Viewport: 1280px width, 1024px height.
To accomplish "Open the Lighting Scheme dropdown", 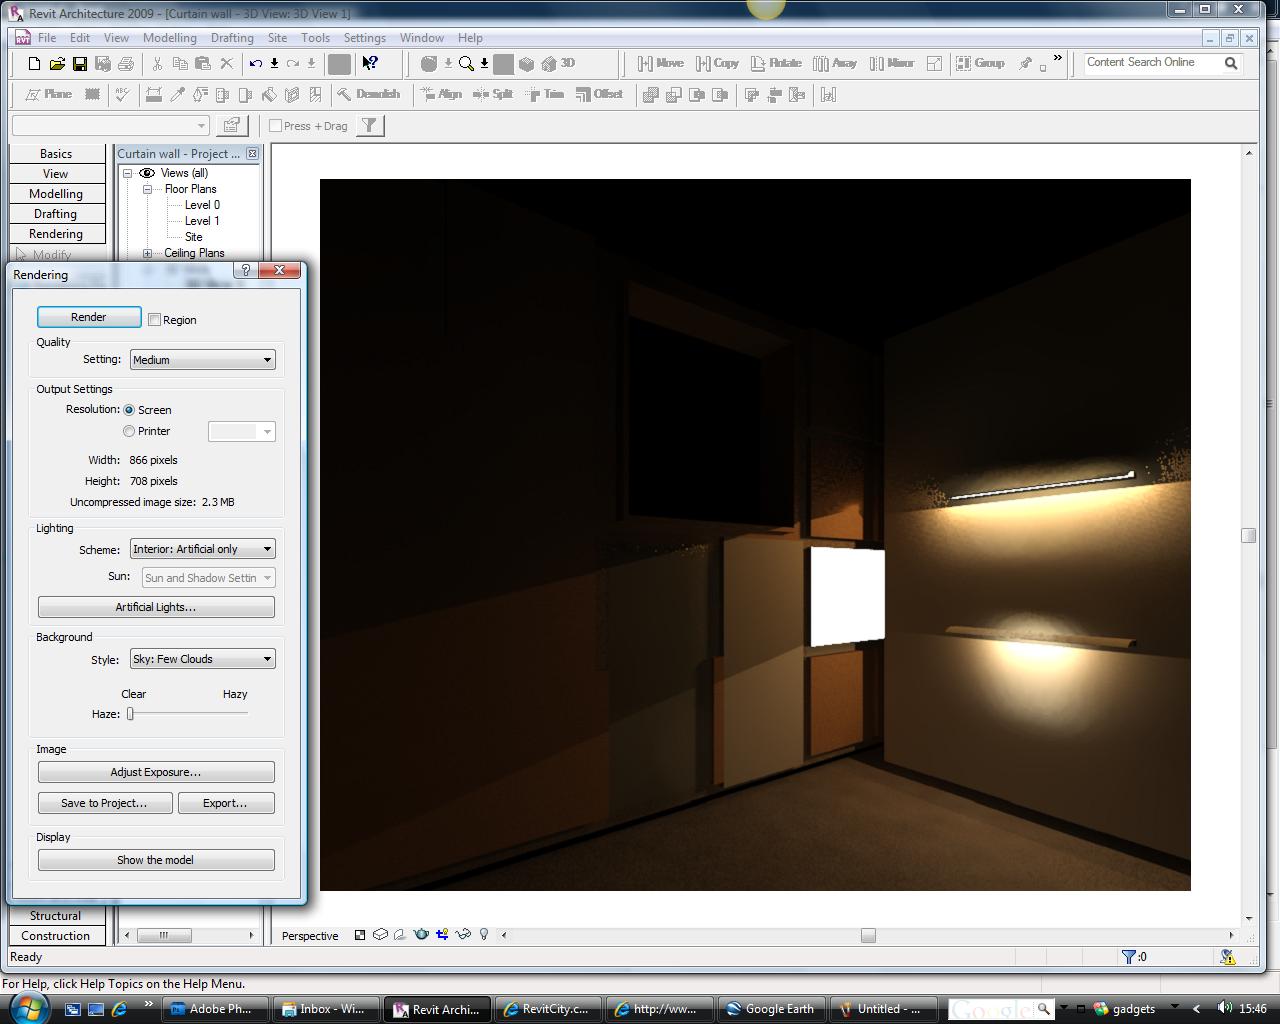I will tap(202, 549).
